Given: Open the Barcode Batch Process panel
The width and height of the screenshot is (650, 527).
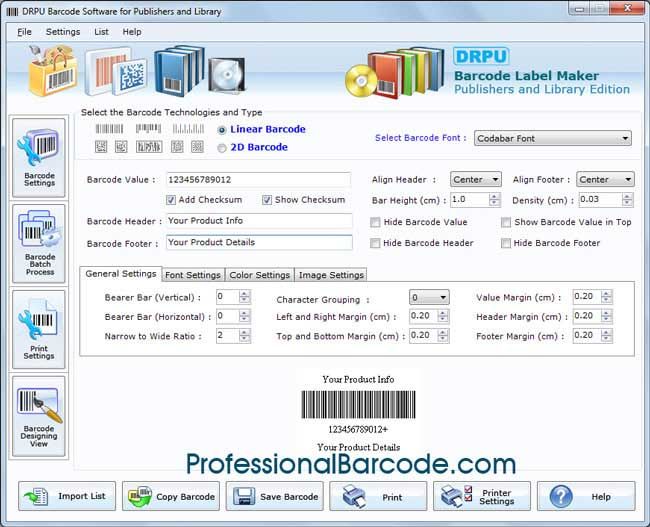Looking at the screenshot, I should pyautogui.click(x=39, y=244).
